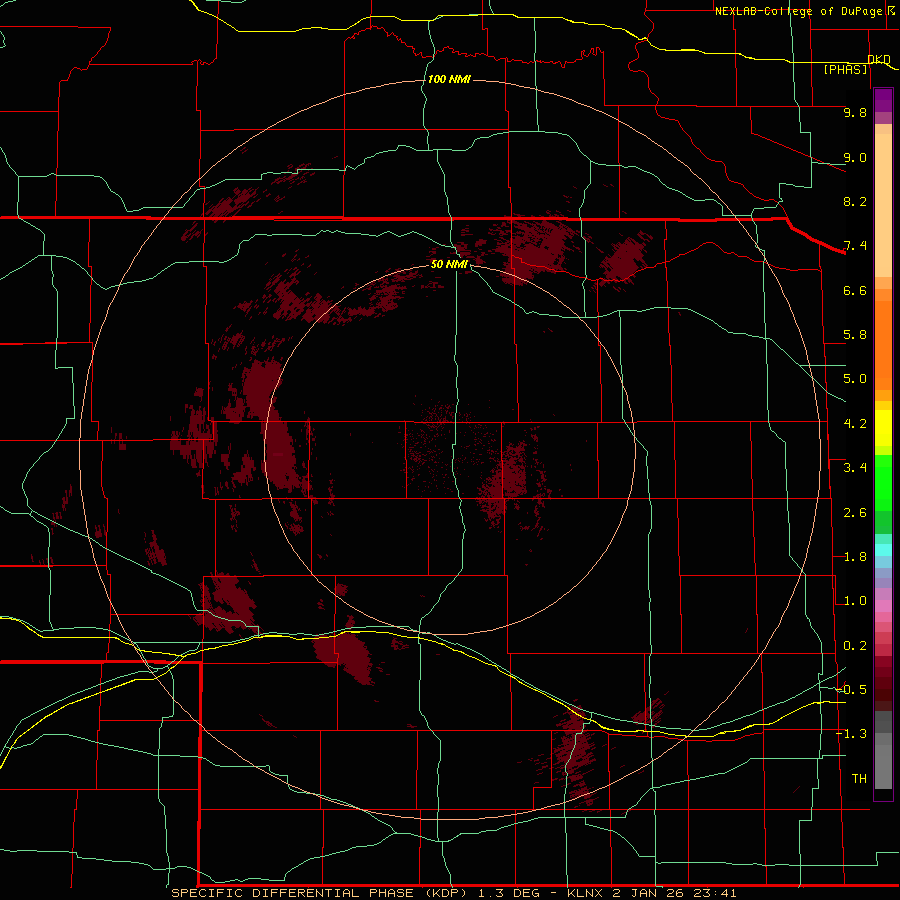Click SPECIFIC DIFFERENTIAL PHASE in the caption
This screenshot has width=900, height=900.
(x=293, y=893)
